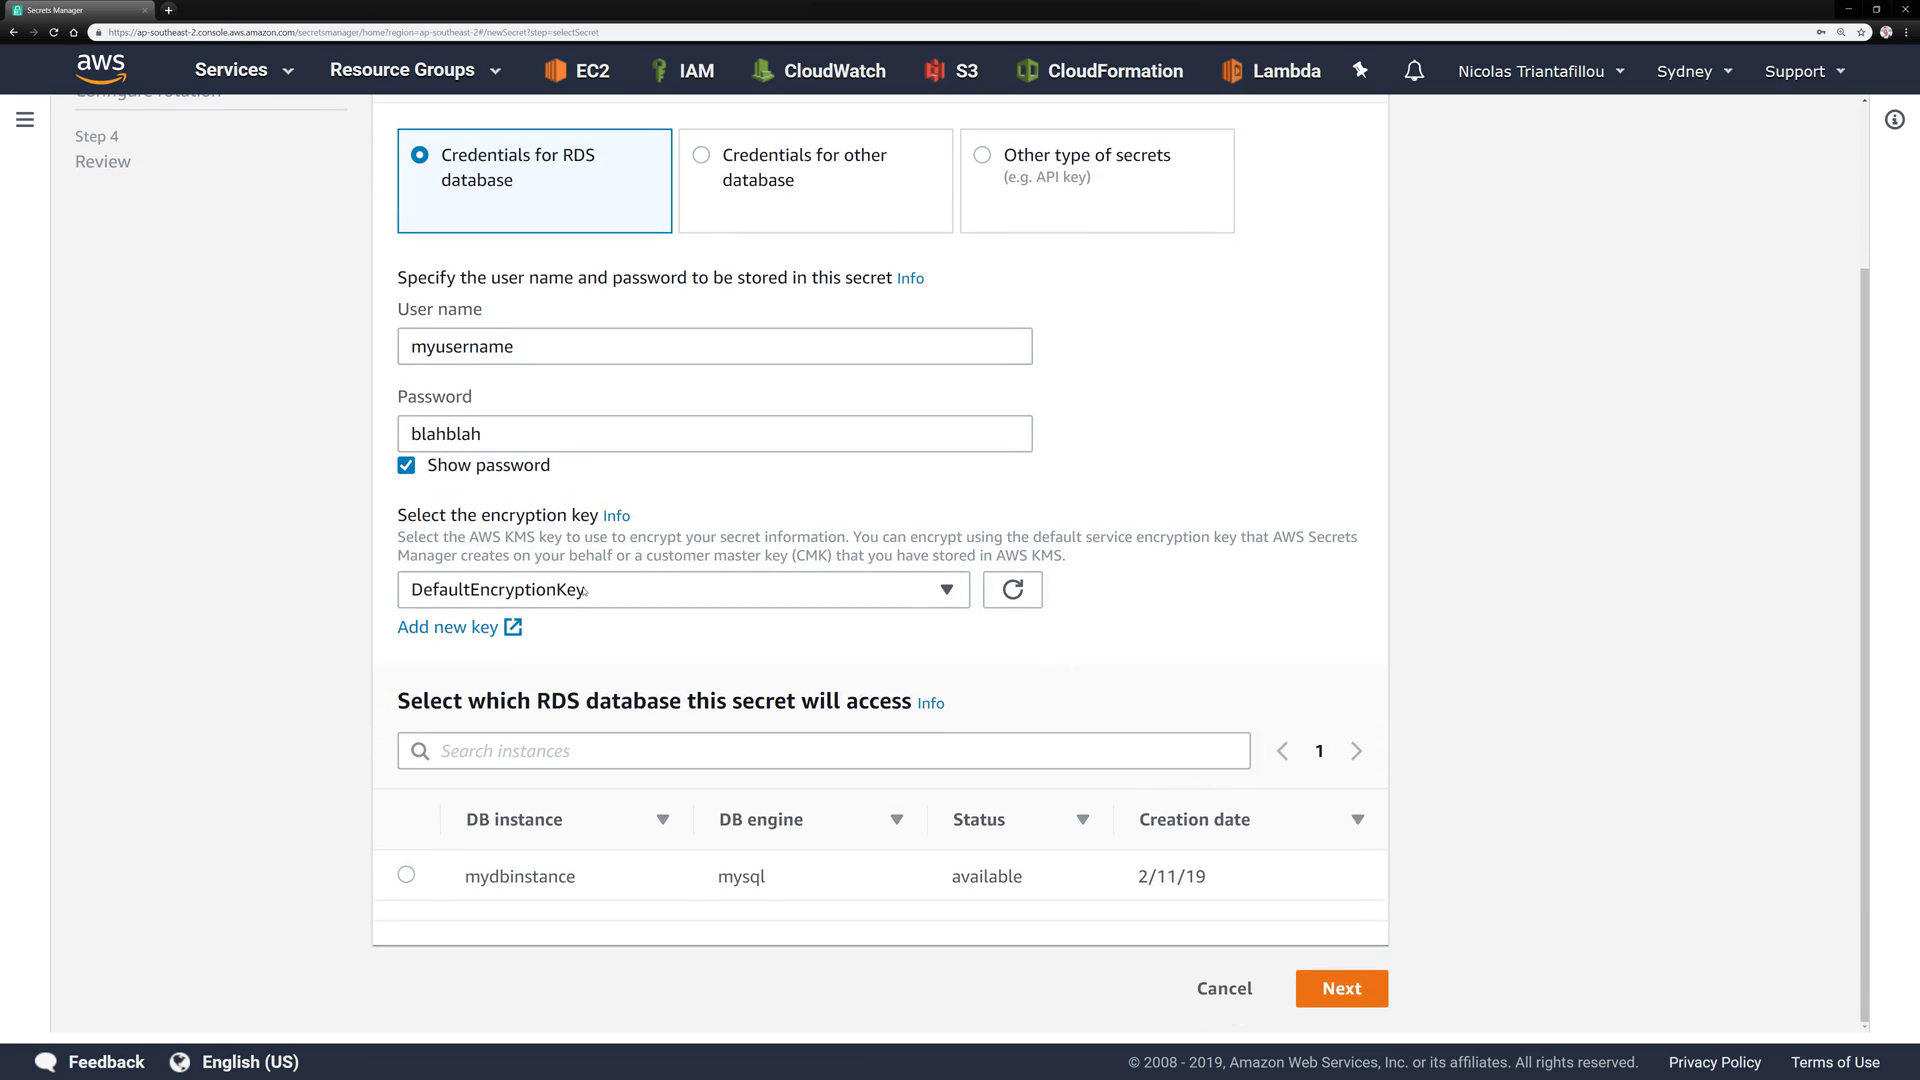The height and width of the screenshot is (1080, 1920).
Task: Open the DefaultEncryptionKey dropdown
Action: [683, 590]
